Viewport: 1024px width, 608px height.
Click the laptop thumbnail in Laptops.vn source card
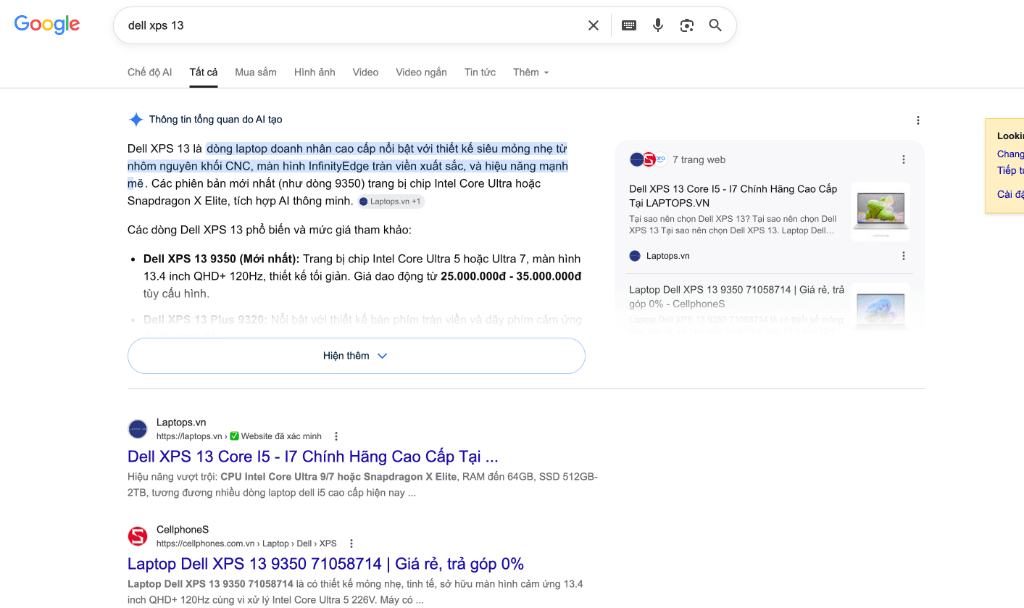pos(880,212)
